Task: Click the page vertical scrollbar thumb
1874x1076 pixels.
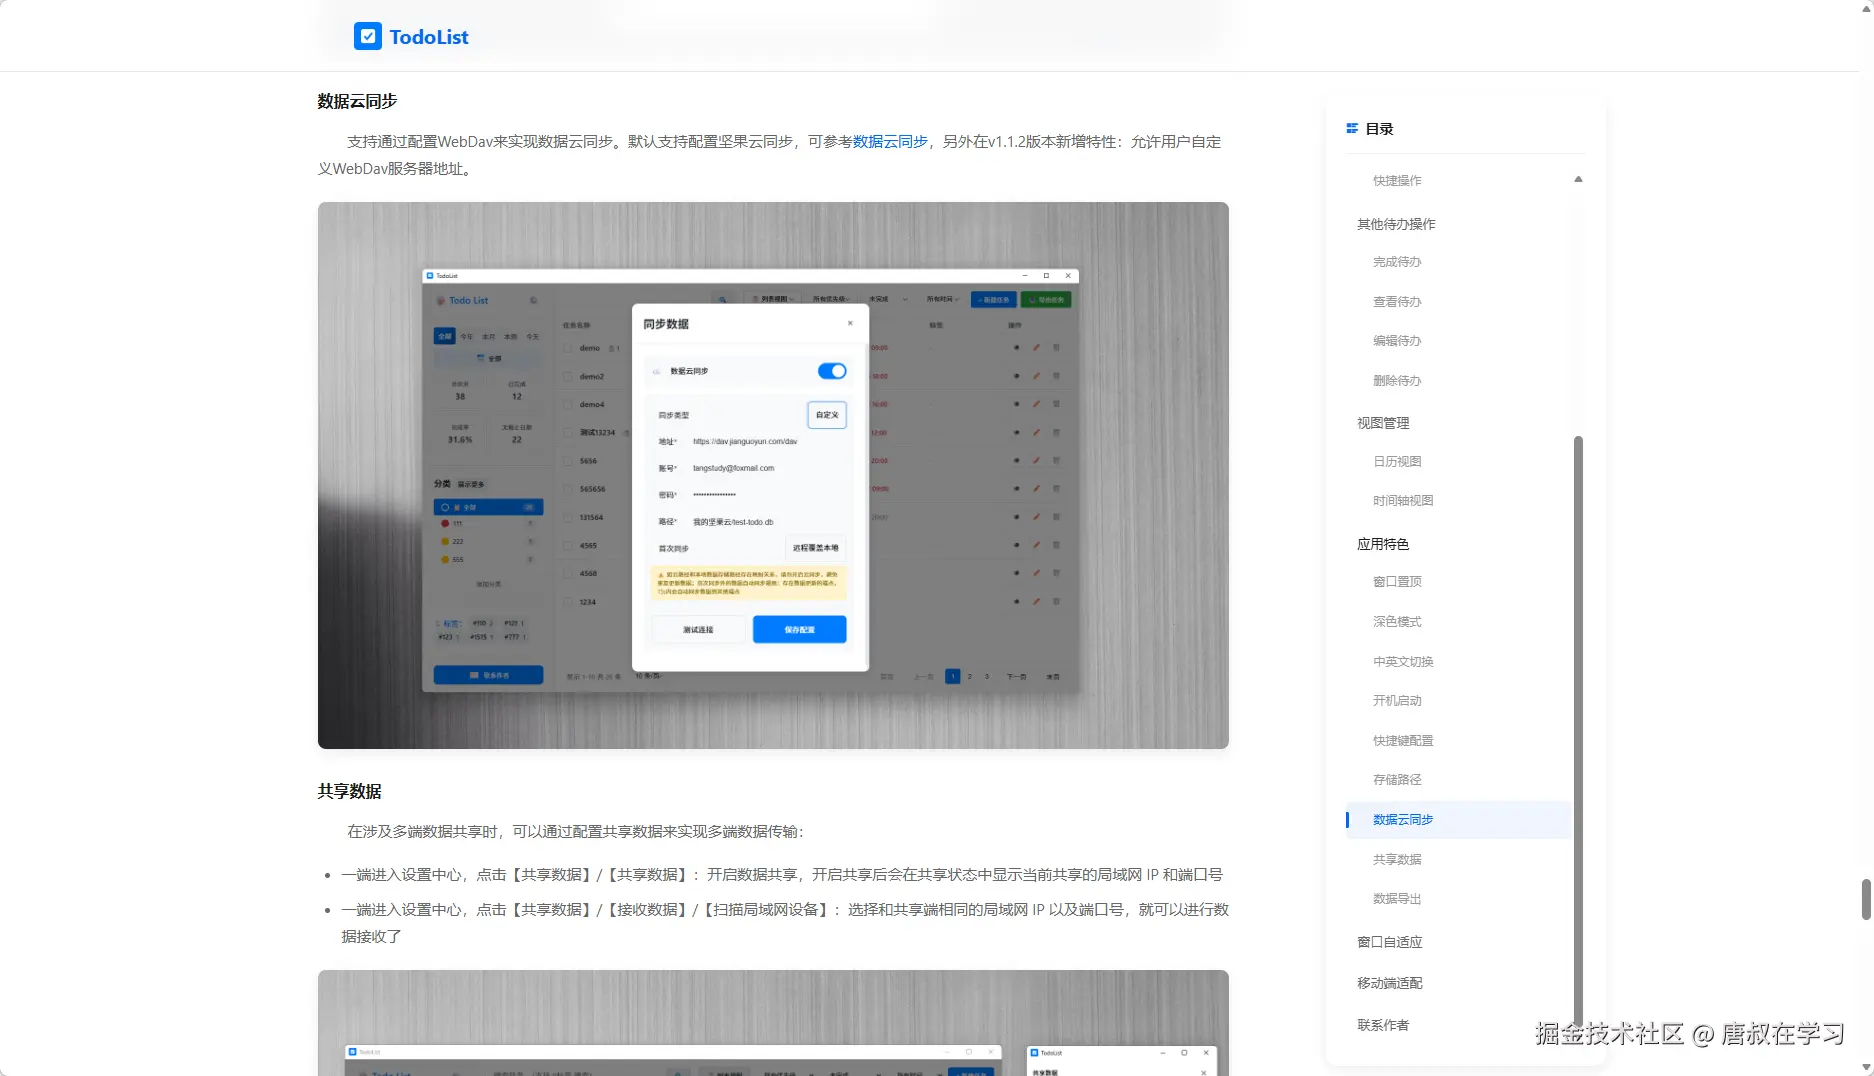Action: pos(1866,899)
